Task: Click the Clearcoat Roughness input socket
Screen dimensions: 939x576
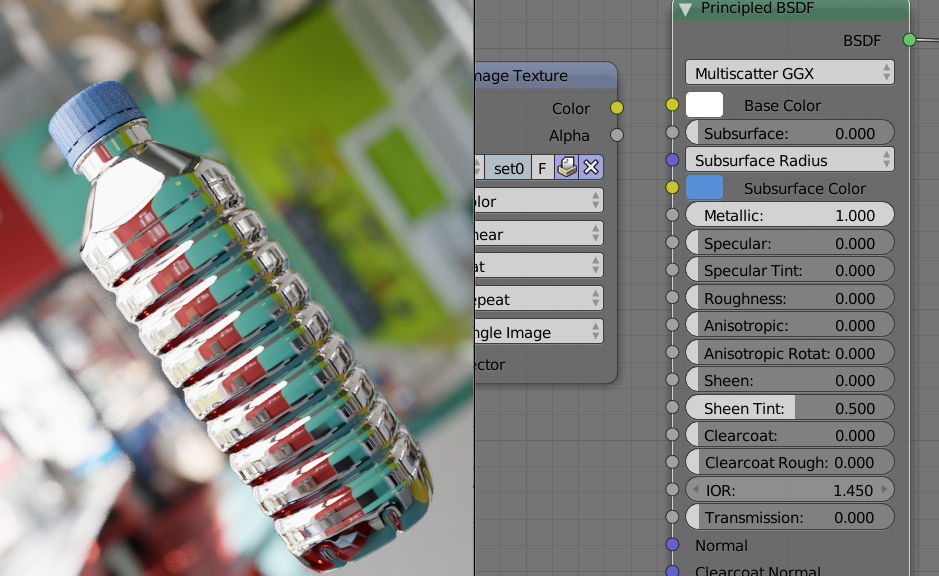Action: (672, 462)
